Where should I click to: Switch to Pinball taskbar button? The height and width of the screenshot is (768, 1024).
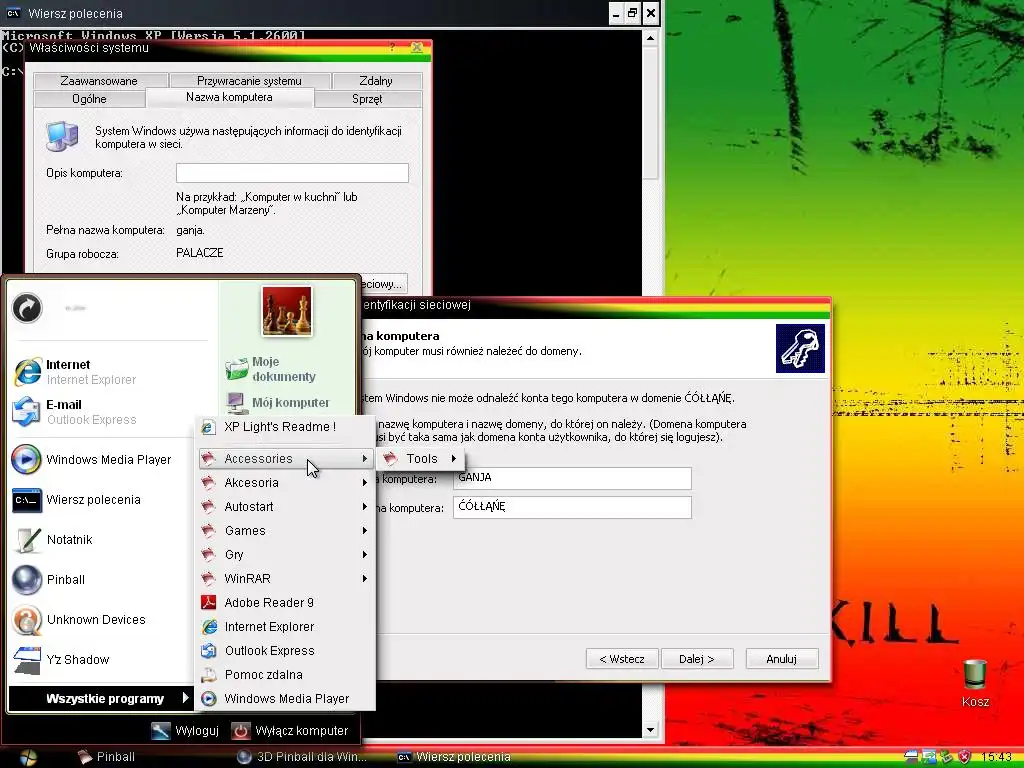pos(106,757)
